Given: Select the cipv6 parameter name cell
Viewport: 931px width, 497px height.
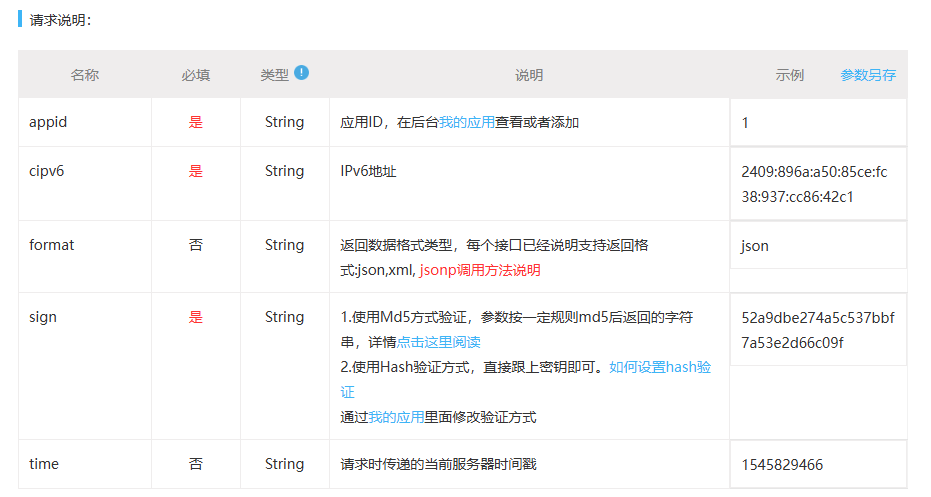Looking at the screenshot, I should coord(85,183).
